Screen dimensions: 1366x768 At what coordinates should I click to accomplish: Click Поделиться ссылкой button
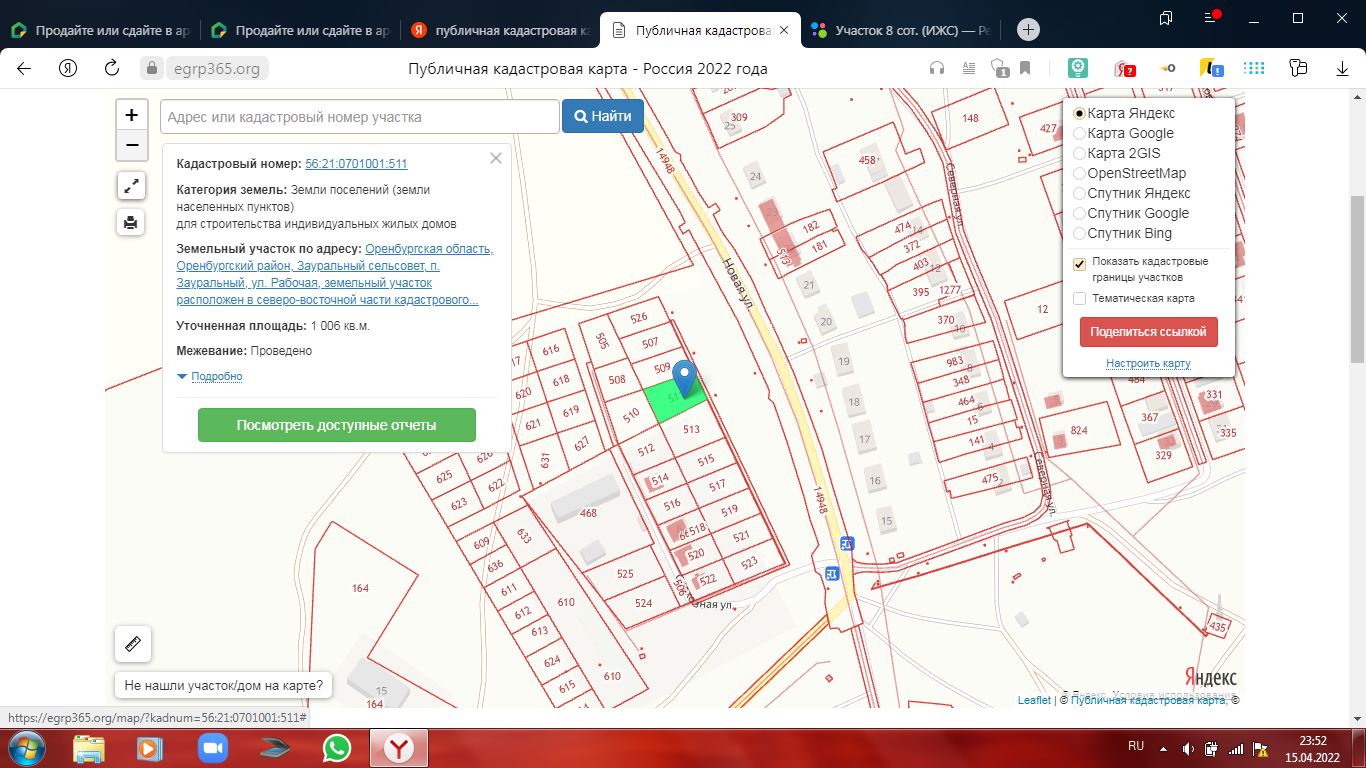click(1149, 332)
